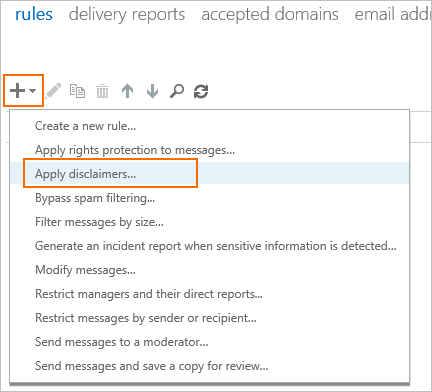Move rule up with arrow icon

(x=127, y=91)
